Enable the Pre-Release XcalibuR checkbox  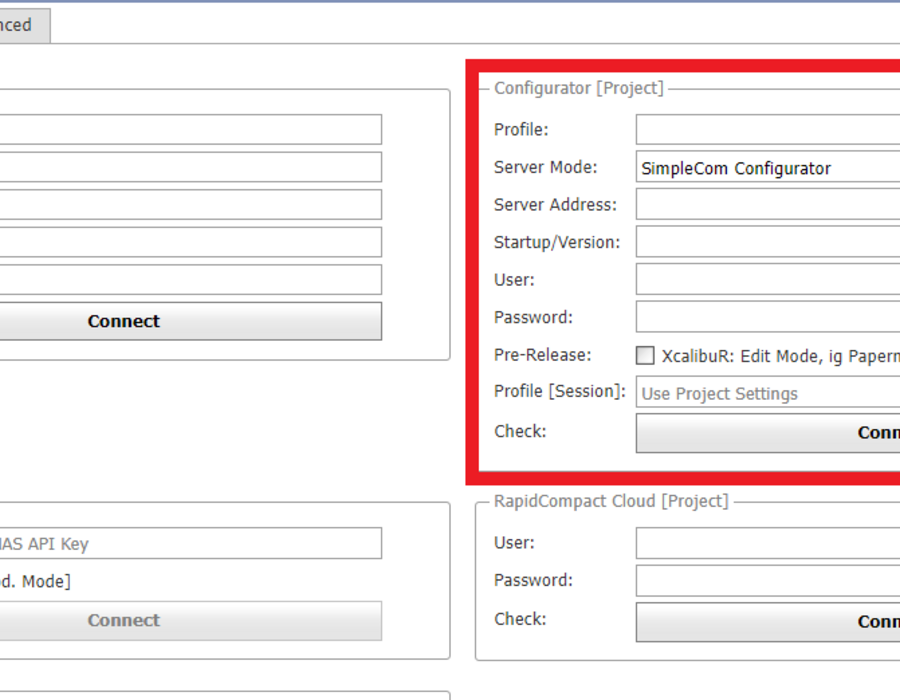tap(645, 355)
